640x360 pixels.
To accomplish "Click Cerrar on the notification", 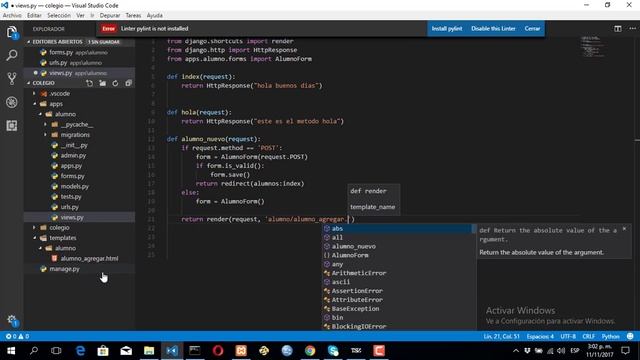I will click(532, 29).
